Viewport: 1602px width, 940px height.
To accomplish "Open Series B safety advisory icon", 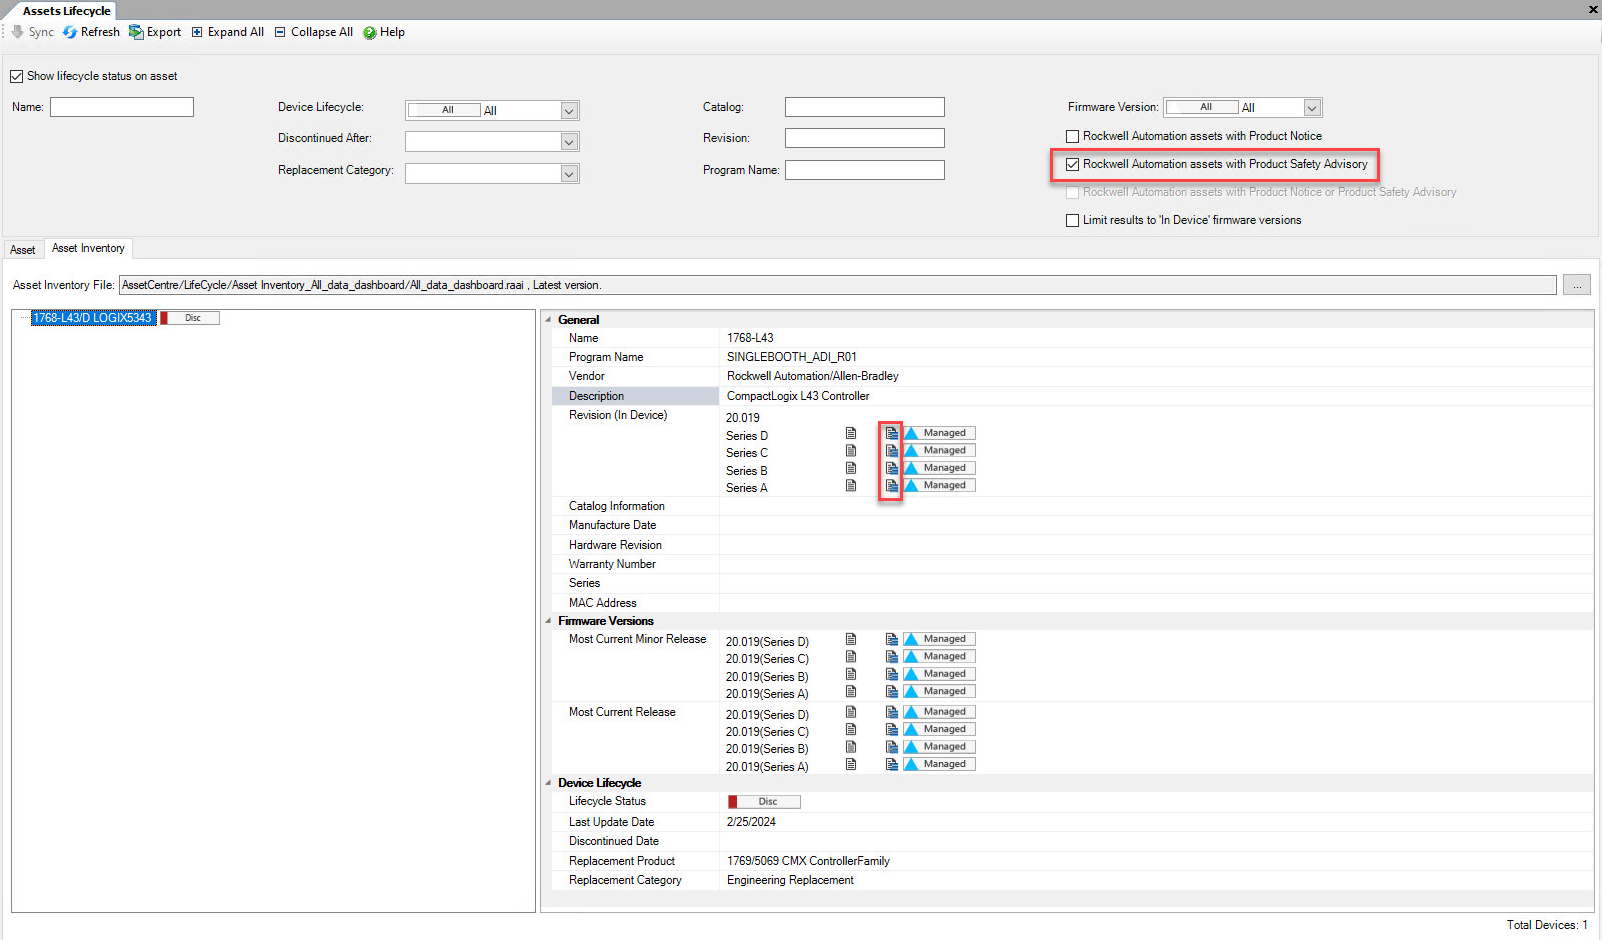I will click(891, 468).
